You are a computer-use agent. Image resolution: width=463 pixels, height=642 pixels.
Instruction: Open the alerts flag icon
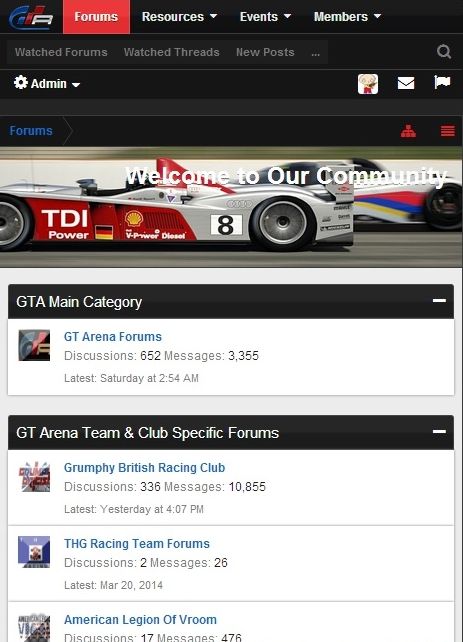coord(442,82)
